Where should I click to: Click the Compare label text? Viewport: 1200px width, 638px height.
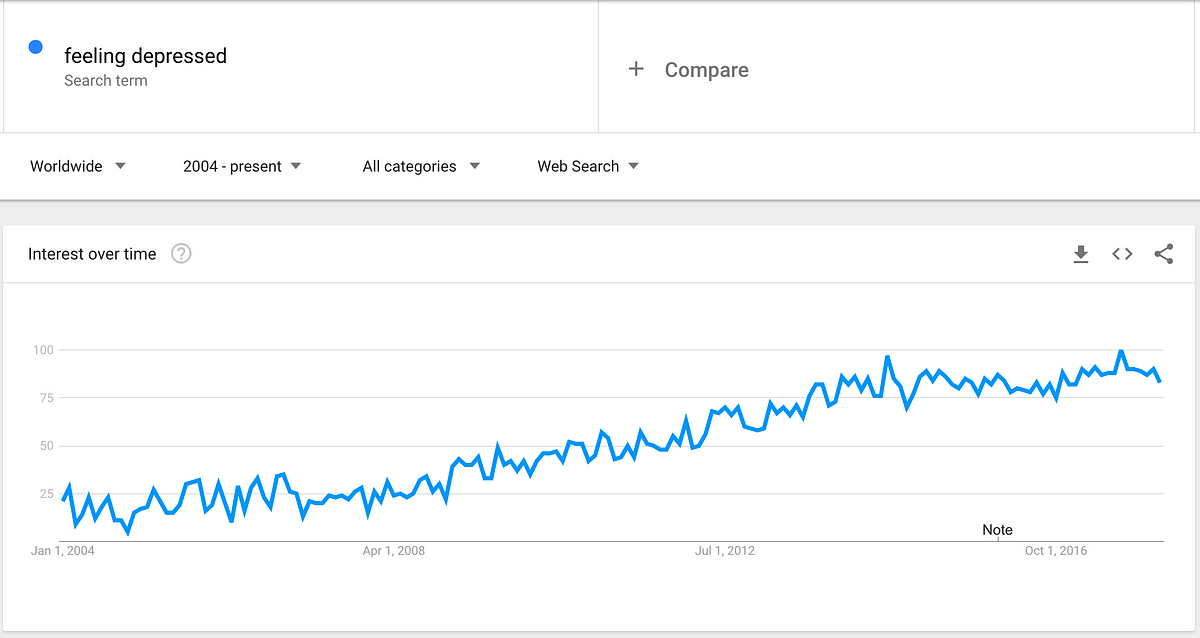(x=706, y=70)
